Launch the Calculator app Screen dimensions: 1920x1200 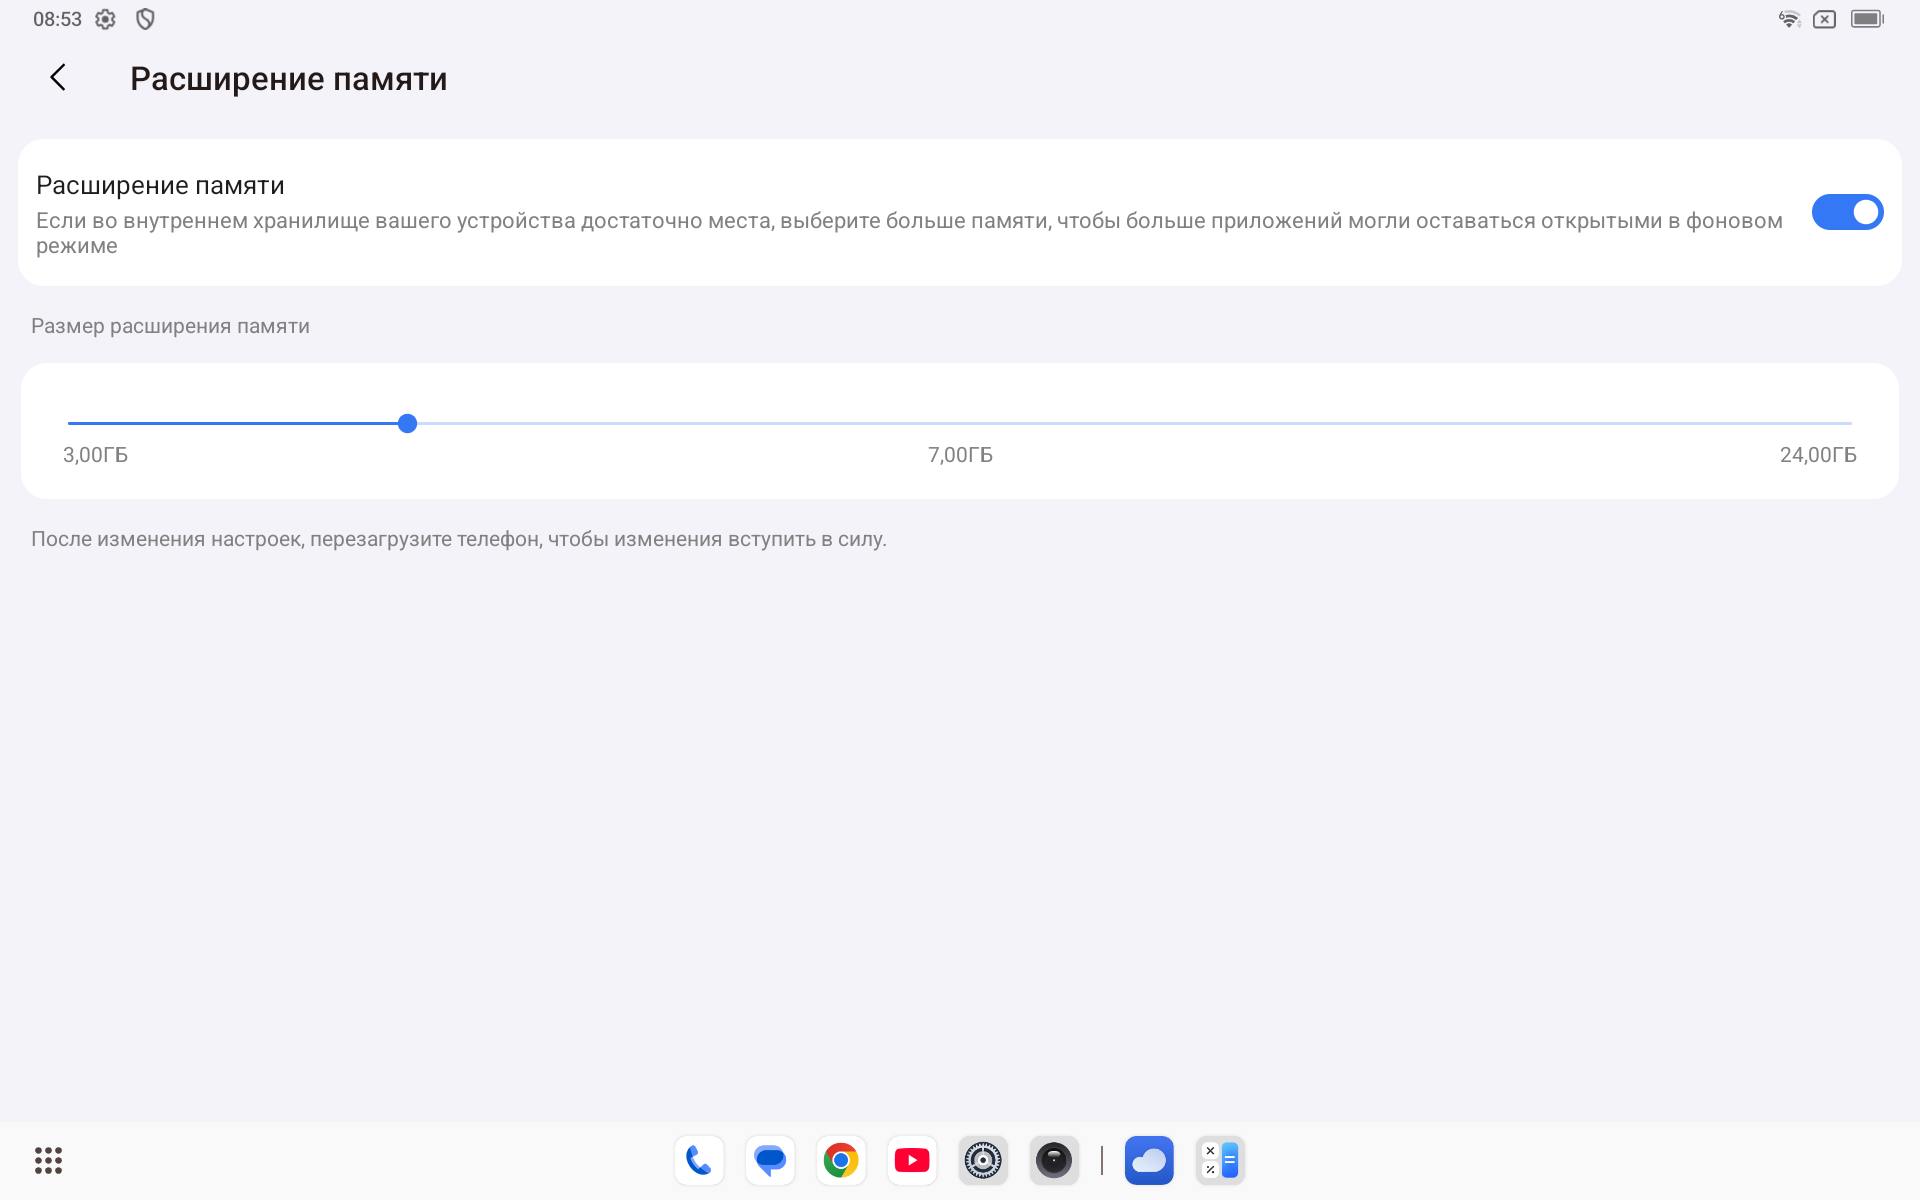tap(1220, 1160)
